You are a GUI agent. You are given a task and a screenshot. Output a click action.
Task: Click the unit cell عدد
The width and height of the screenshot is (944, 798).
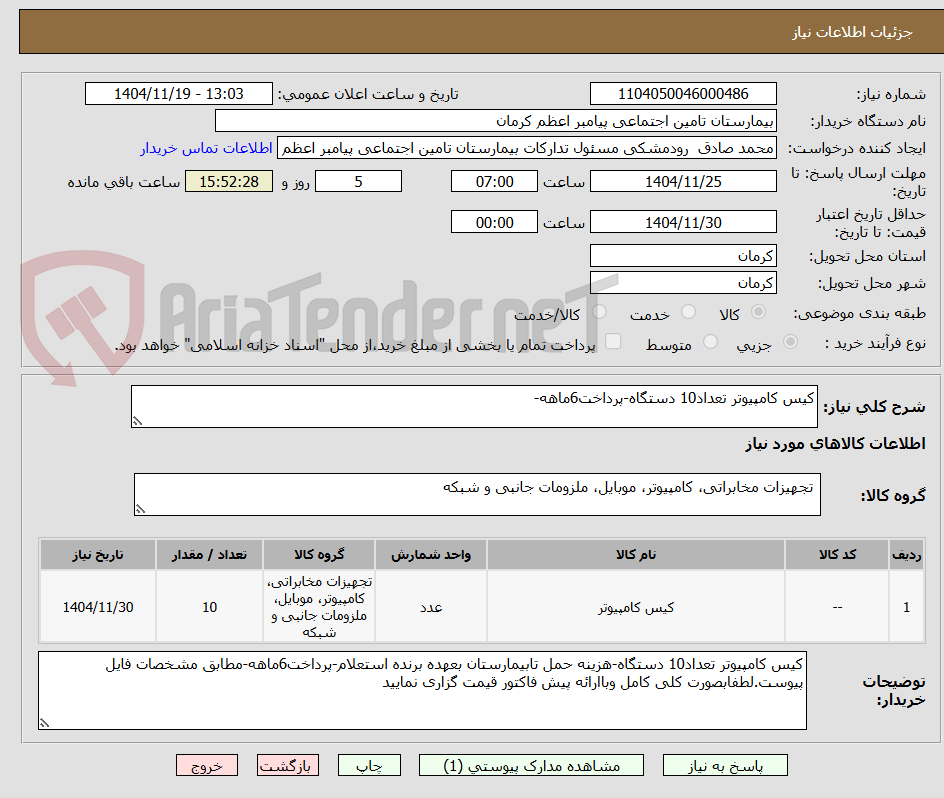(x=431, y=607)
